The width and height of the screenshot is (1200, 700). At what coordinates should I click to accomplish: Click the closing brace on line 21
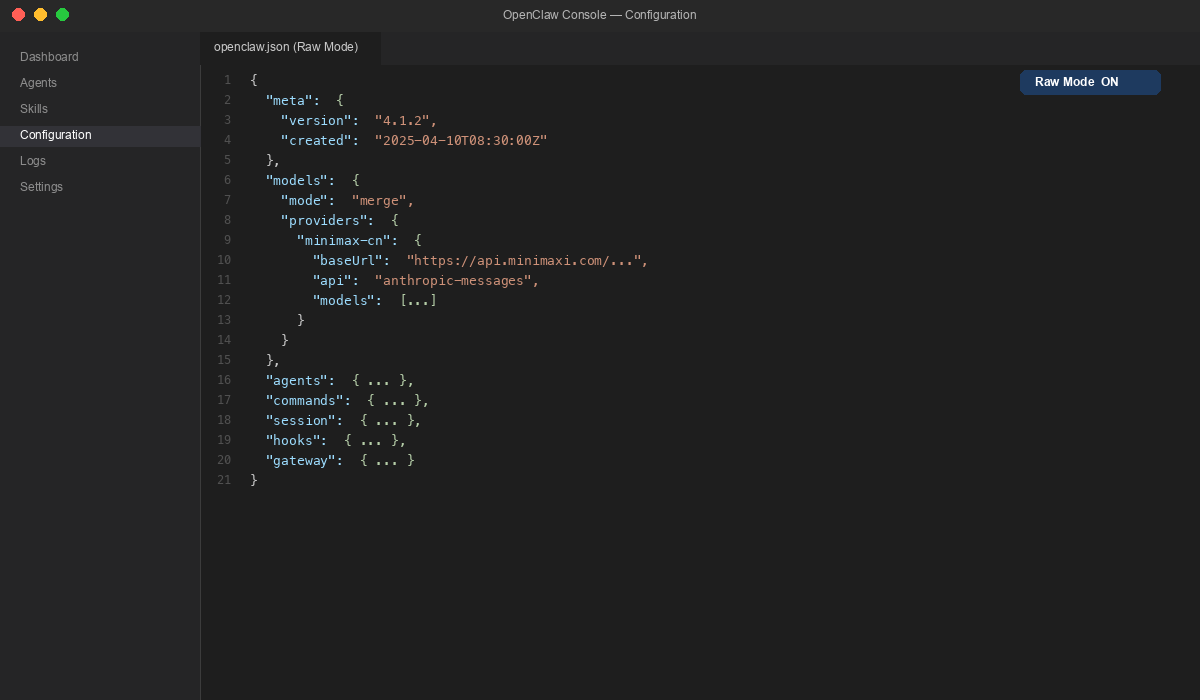pyautogui.click(x=254, y=480)
